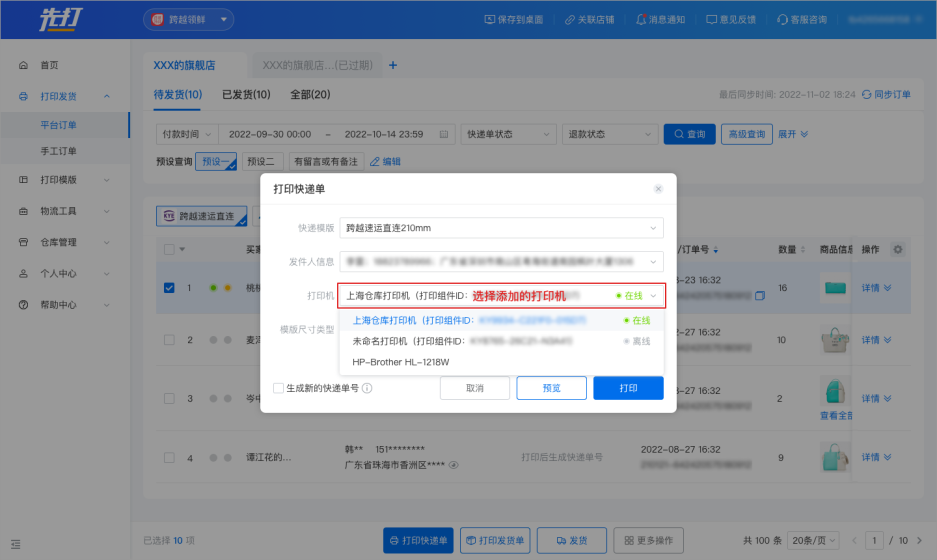Click the table column settings gear icon
937x560 pixels.
[x=897, y=249]
